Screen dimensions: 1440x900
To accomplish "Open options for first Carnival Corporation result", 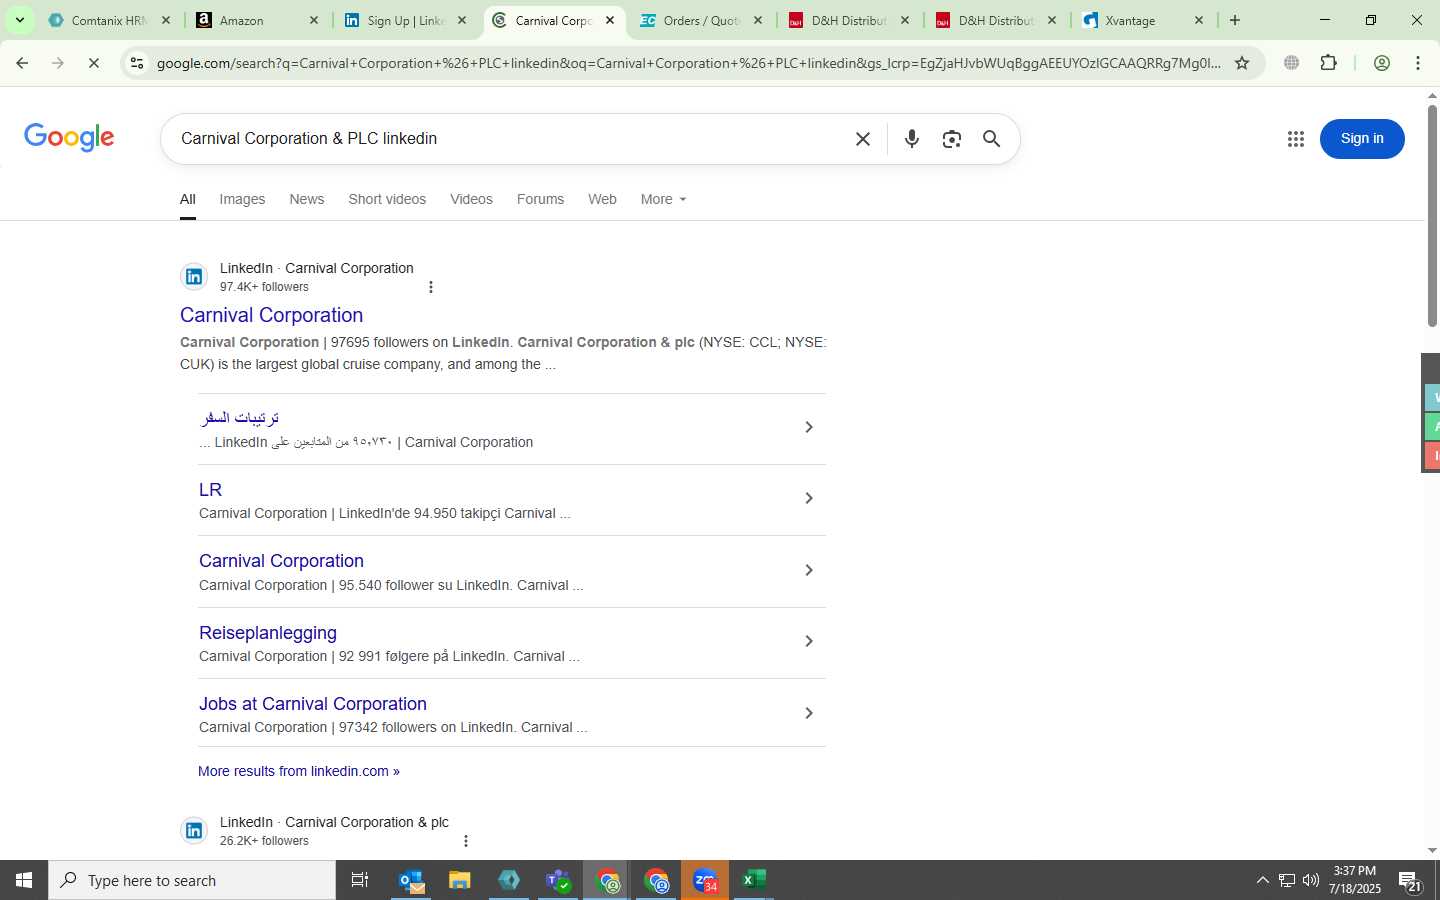I will click(431, 287).
